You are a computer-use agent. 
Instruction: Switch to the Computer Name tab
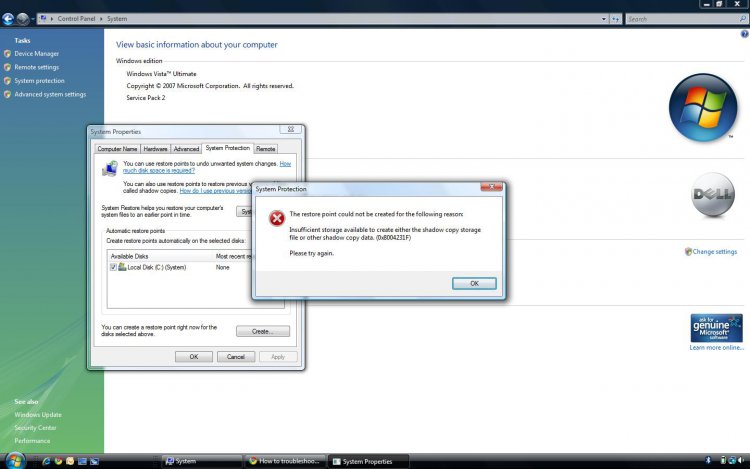(117, 149)
